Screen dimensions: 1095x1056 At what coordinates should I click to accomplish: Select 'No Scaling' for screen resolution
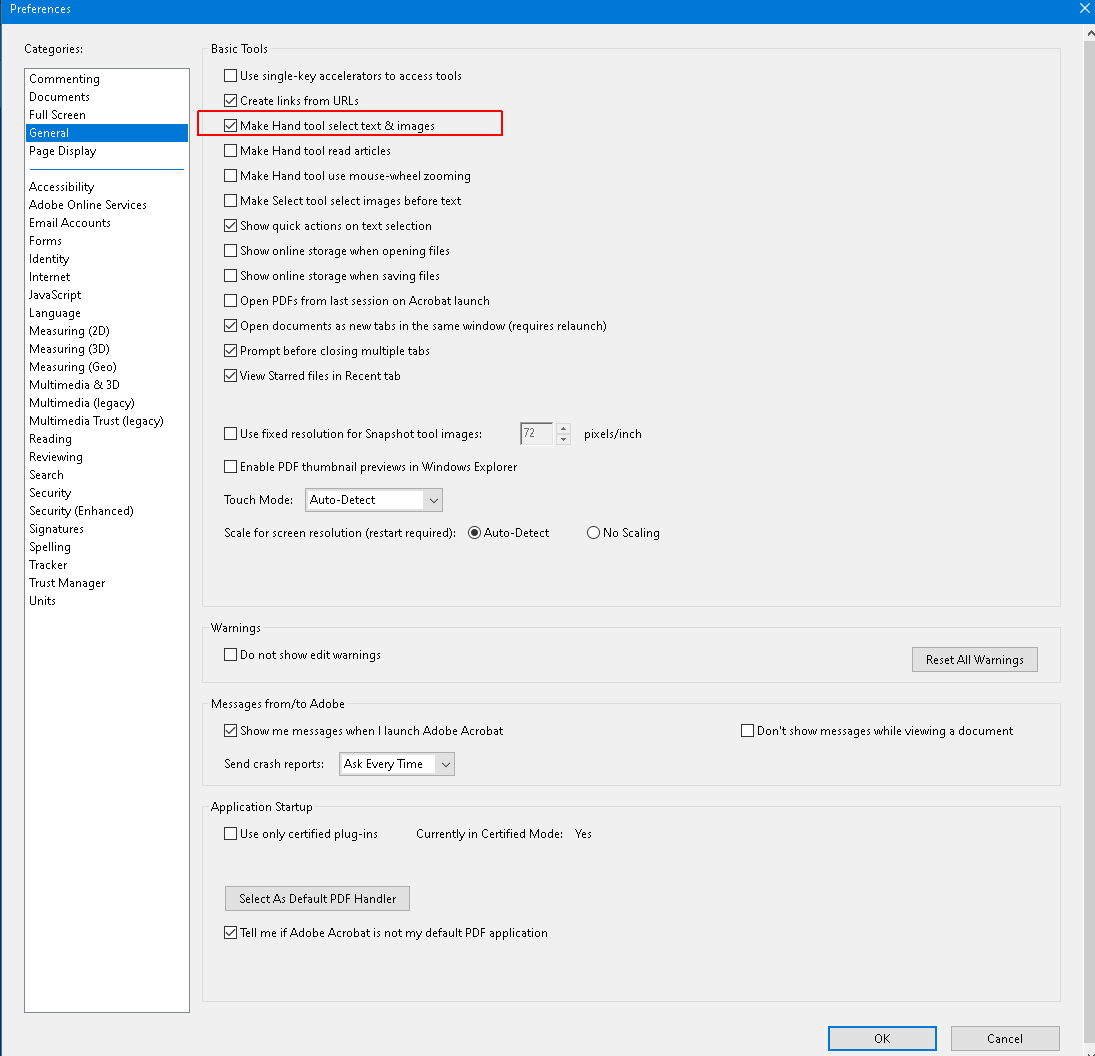point(593,532)
